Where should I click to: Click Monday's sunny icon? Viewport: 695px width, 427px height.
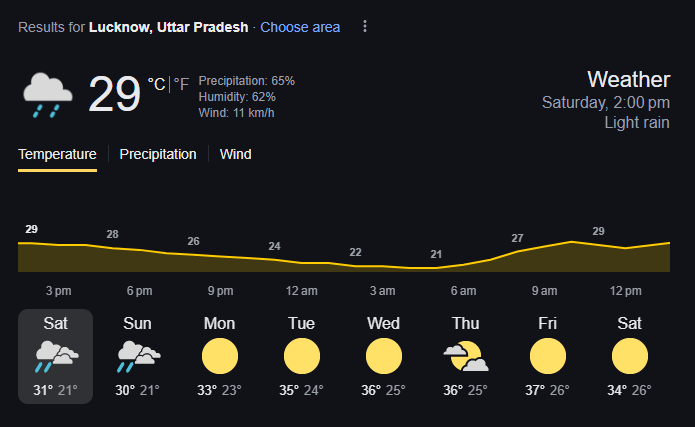click(x=220, y=357)
